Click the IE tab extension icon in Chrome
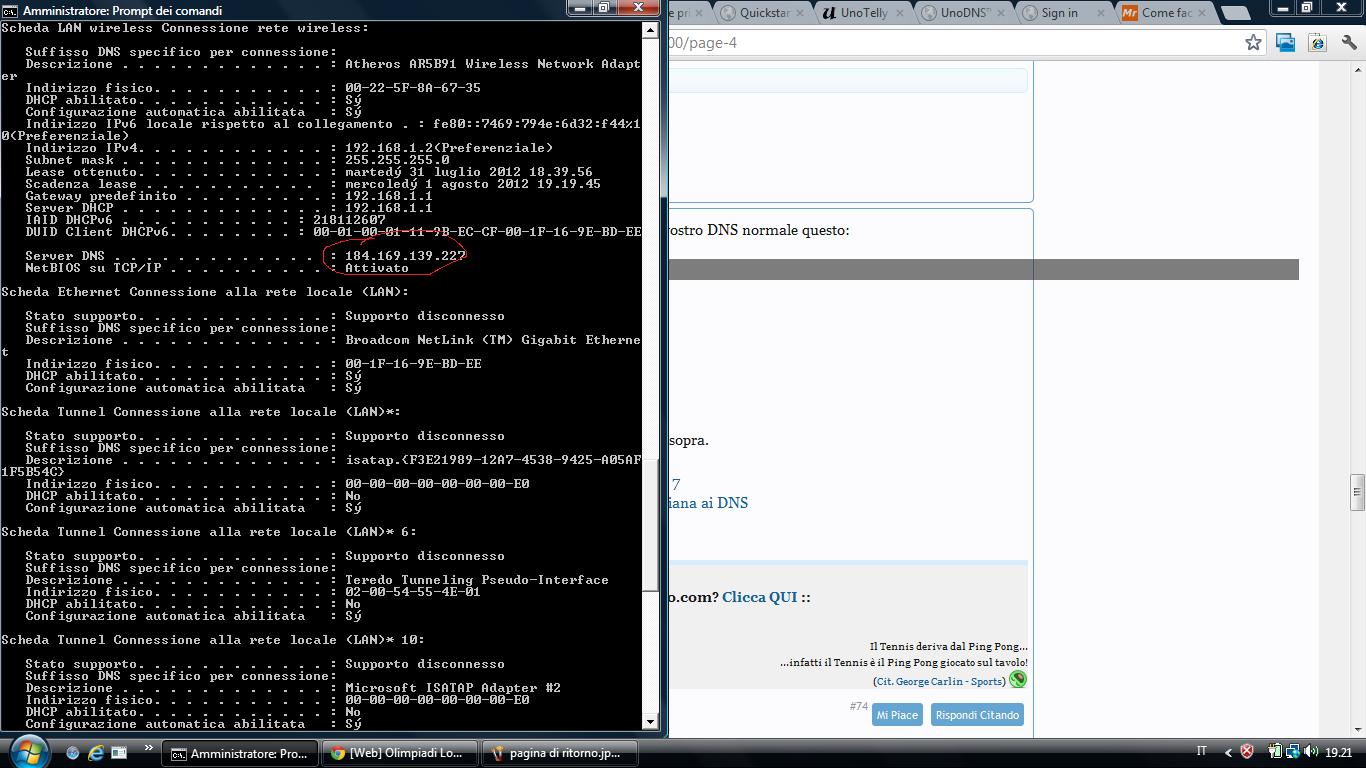1366x768 pixels. coord(1317,42)
